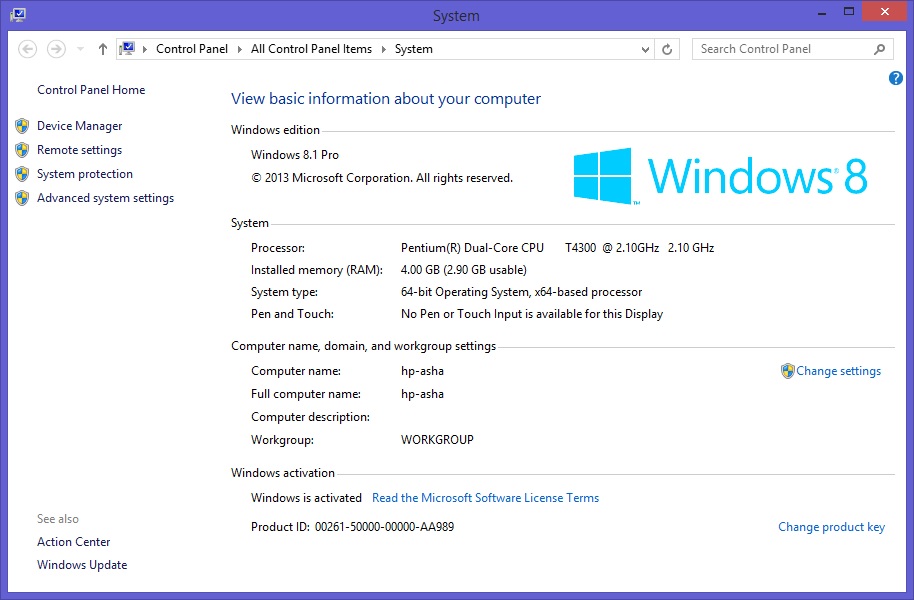The image size is (914, 600).
Task: Click the 4.00 GB (2.90 GB usable) value
Action: [463, 270]
